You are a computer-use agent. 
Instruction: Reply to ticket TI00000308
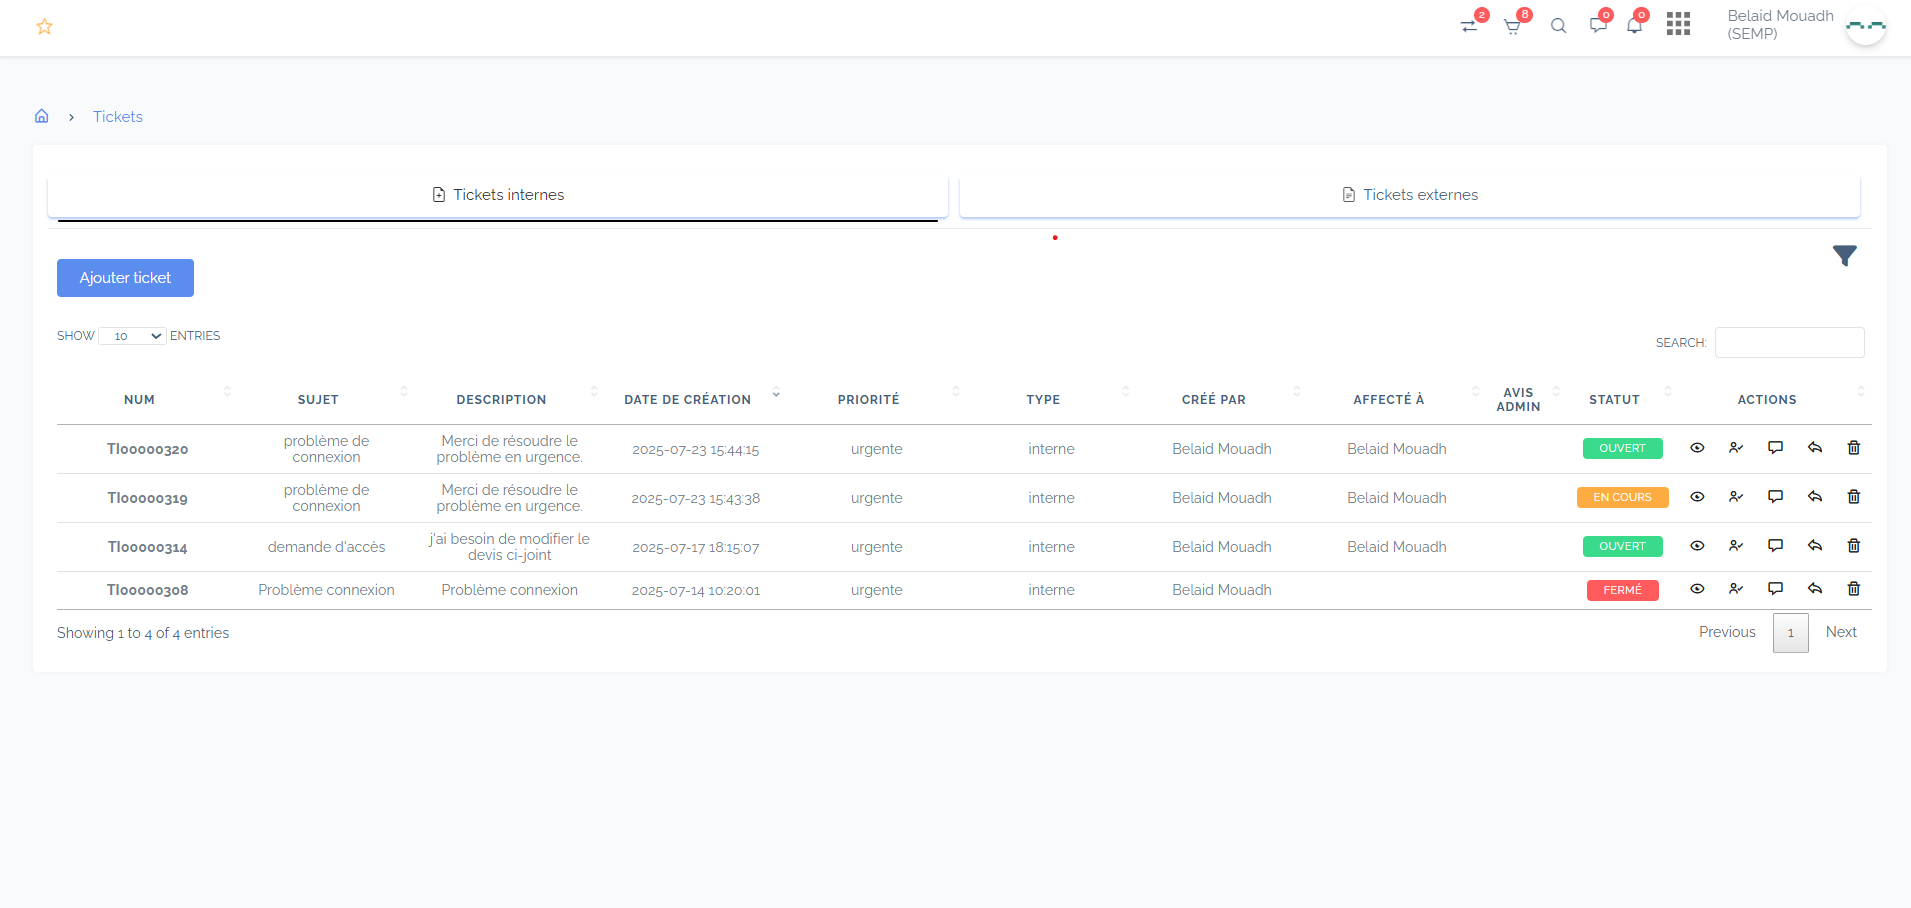click(1815, 589)
